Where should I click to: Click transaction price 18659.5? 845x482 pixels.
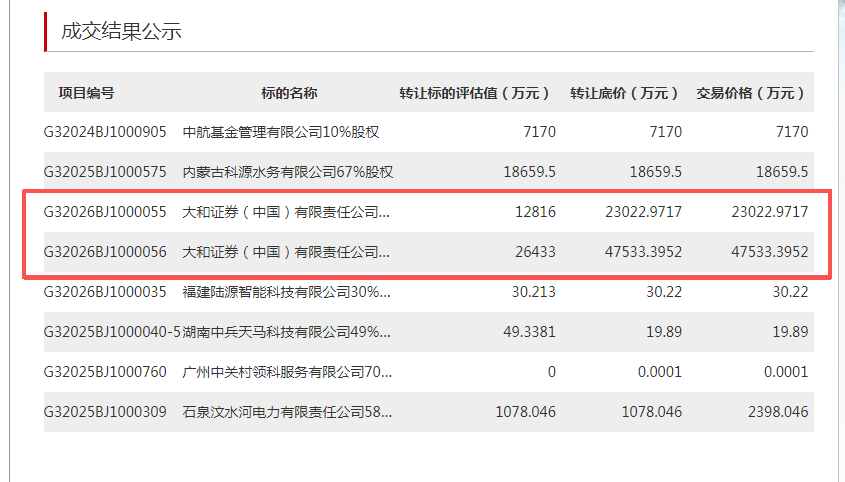[782, 172]
